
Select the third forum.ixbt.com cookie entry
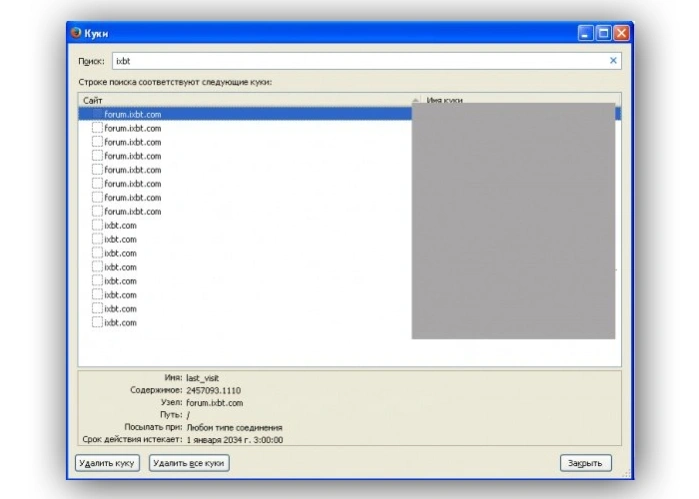[245, 142]
